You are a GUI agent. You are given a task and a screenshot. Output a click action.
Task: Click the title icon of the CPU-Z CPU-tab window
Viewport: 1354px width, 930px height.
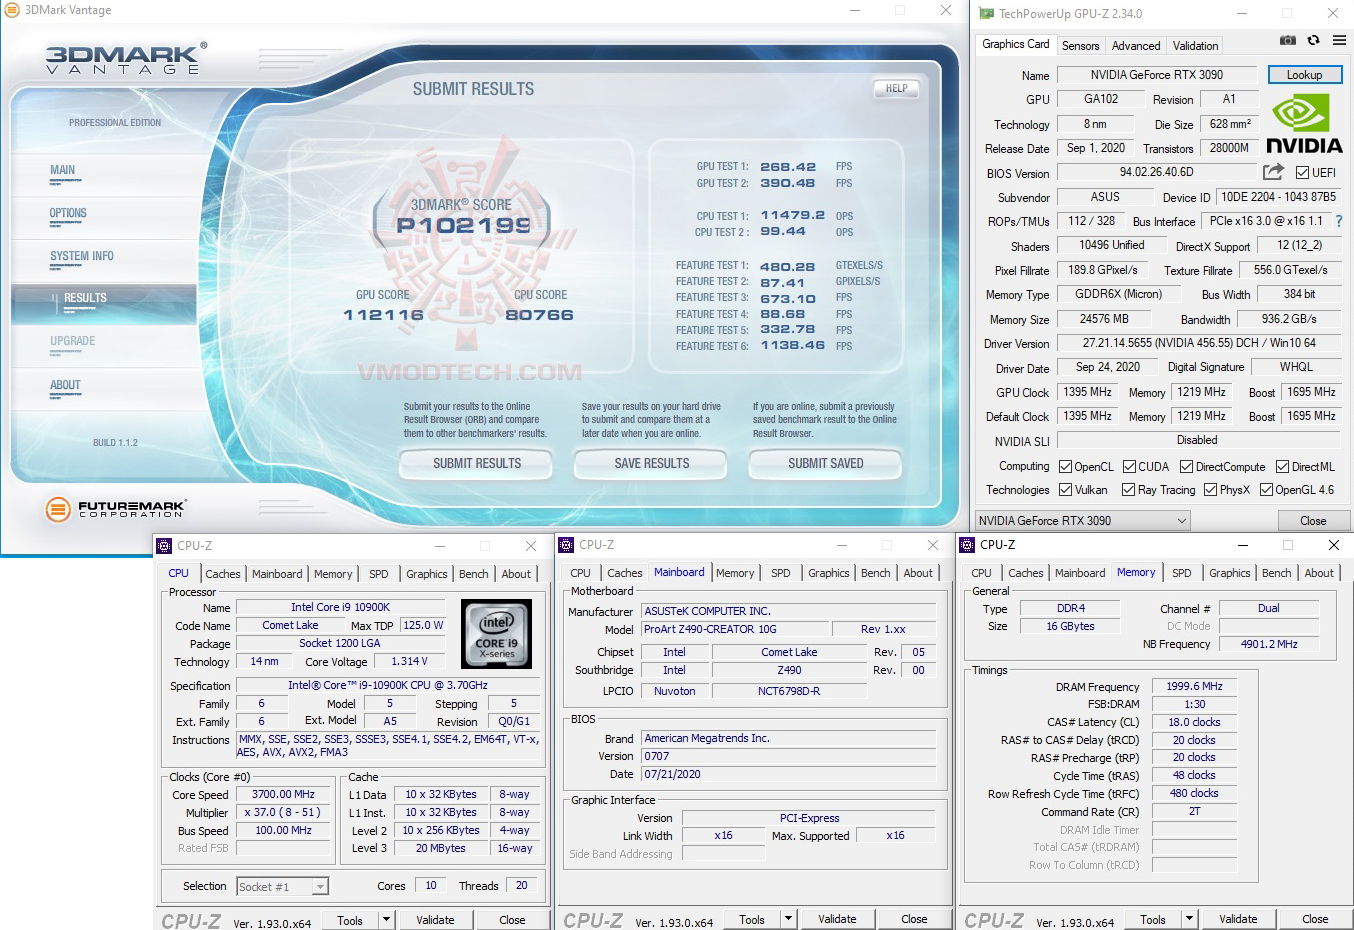[165, 546]
